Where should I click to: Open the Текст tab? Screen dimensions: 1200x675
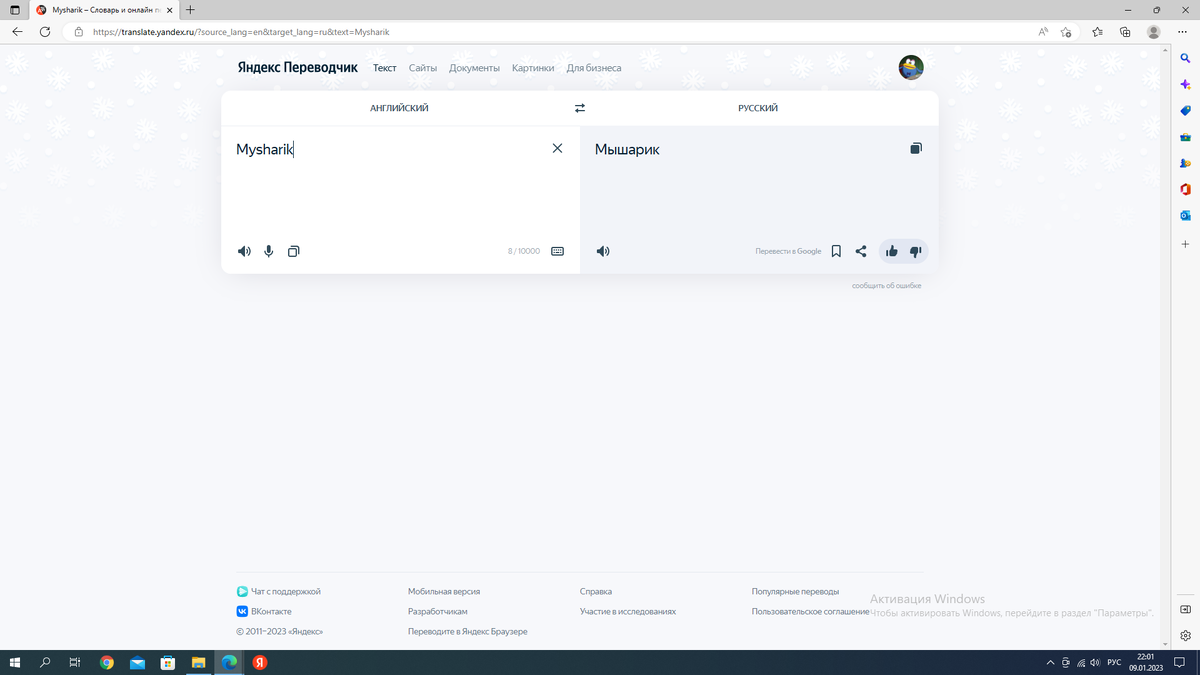click(385, 68)
